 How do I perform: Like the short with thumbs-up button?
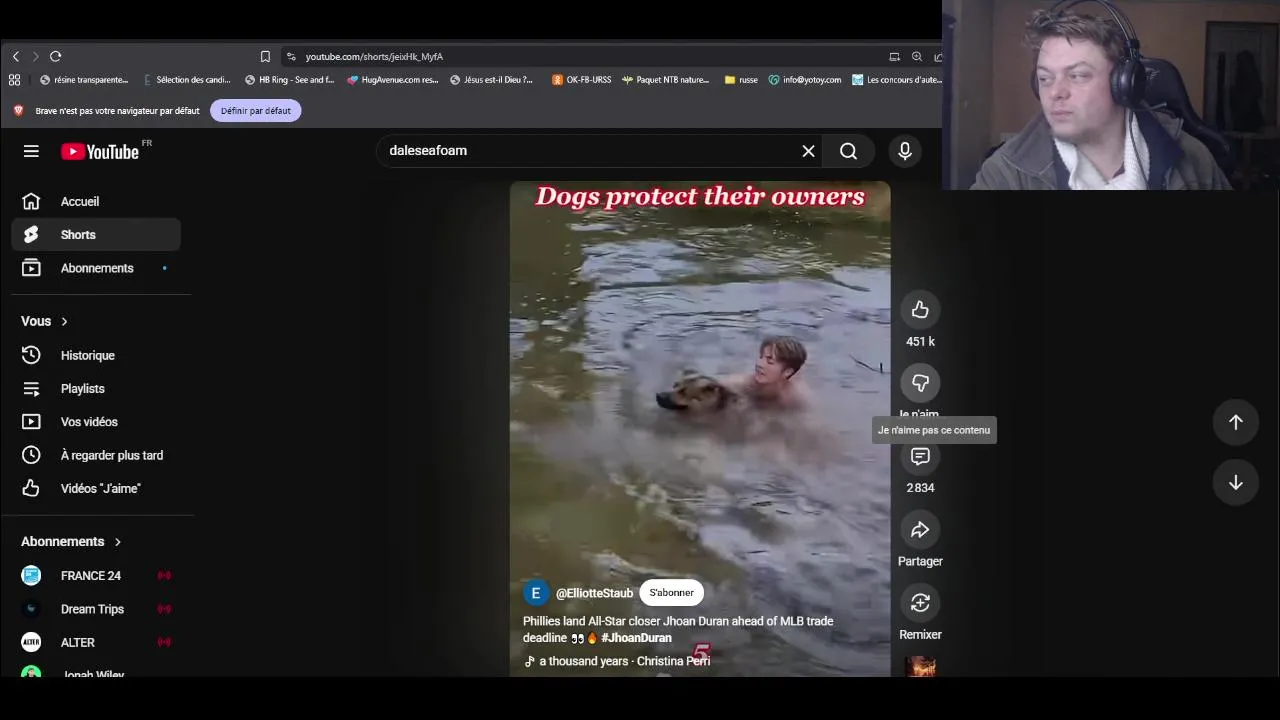click(x=920, y=310)
